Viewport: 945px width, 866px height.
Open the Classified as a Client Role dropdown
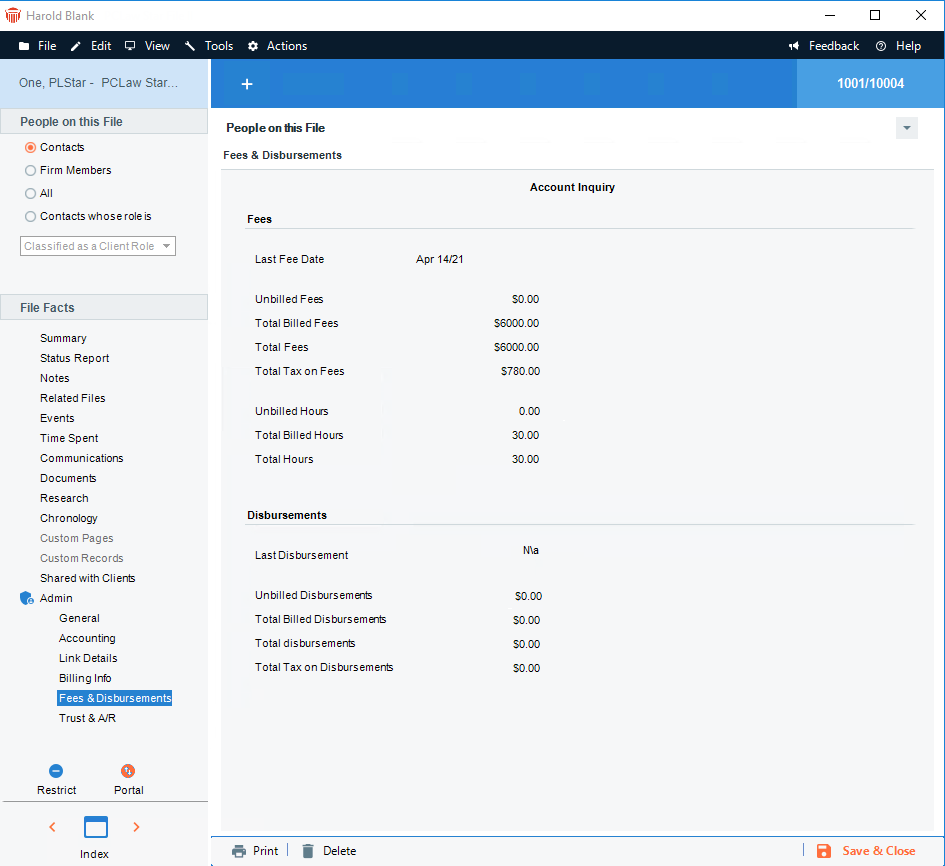coord(98,246)
